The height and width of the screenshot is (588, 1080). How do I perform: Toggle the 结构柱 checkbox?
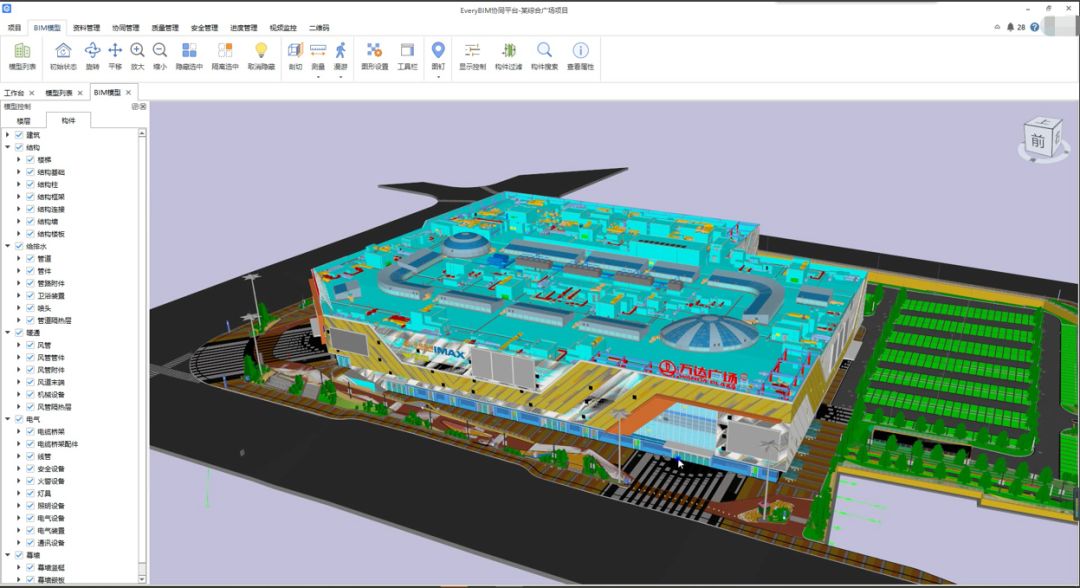pyautogui.click(x=30, y=185)
